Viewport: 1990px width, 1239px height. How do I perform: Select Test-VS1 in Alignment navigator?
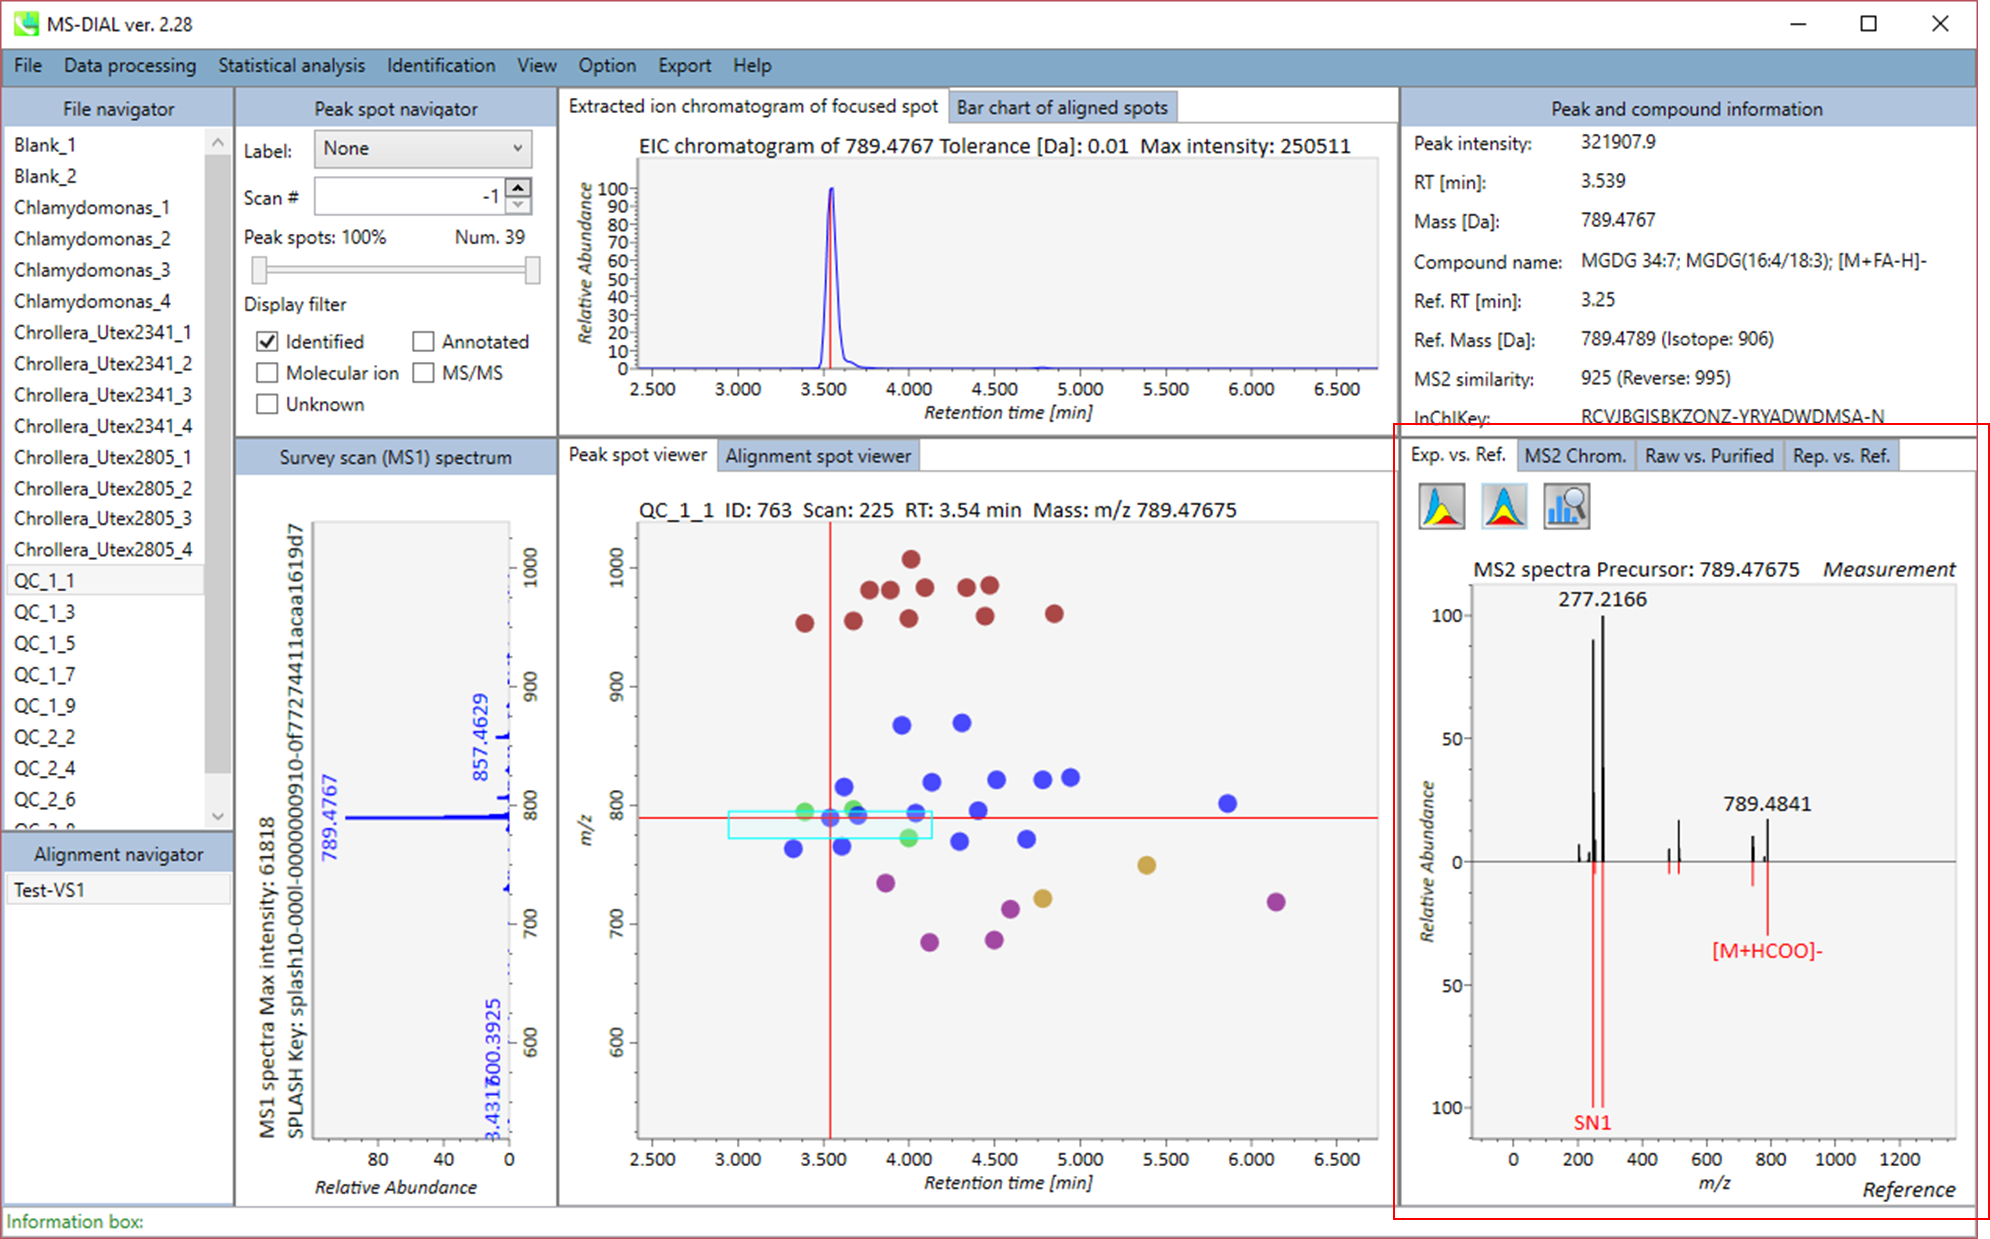coord(118,890)
